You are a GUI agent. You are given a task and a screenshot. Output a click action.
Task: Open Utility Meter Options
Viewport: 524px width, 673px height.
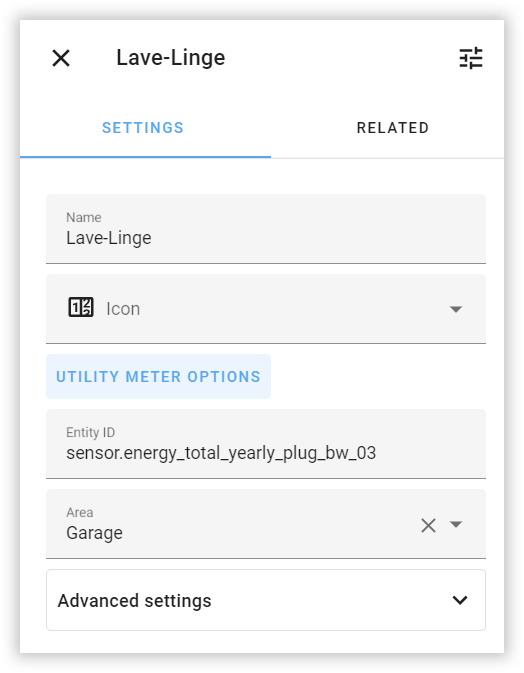click(158, 376)
